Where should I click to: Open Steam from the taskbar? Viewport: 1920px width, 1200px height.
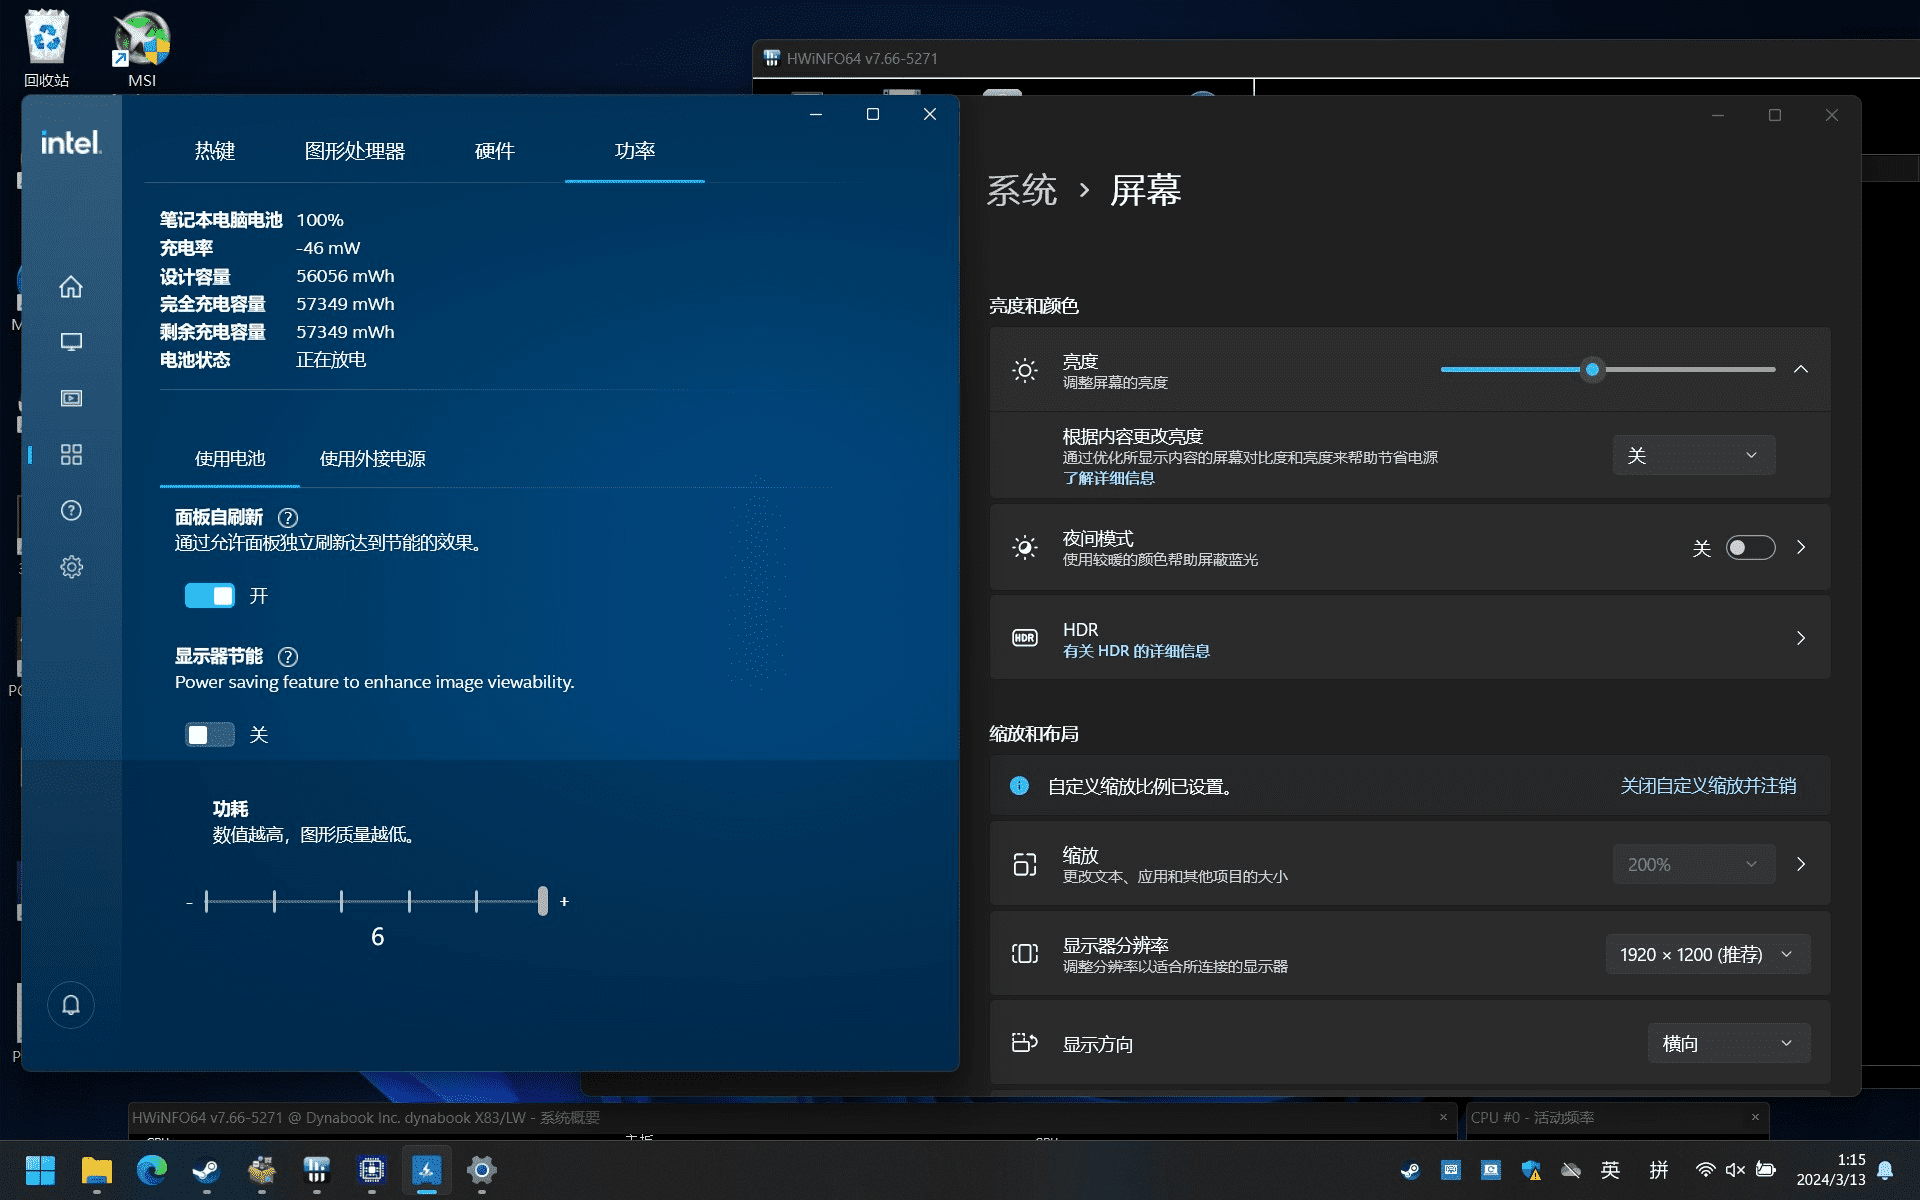[x=206, y=1170]
